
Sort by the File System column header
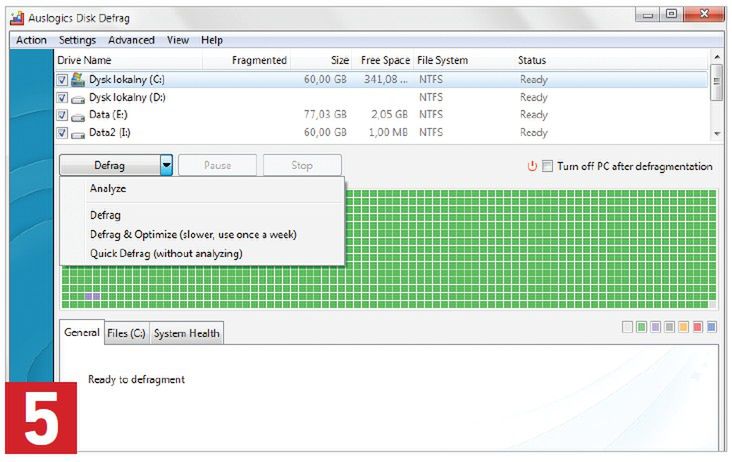pos(442,60)
